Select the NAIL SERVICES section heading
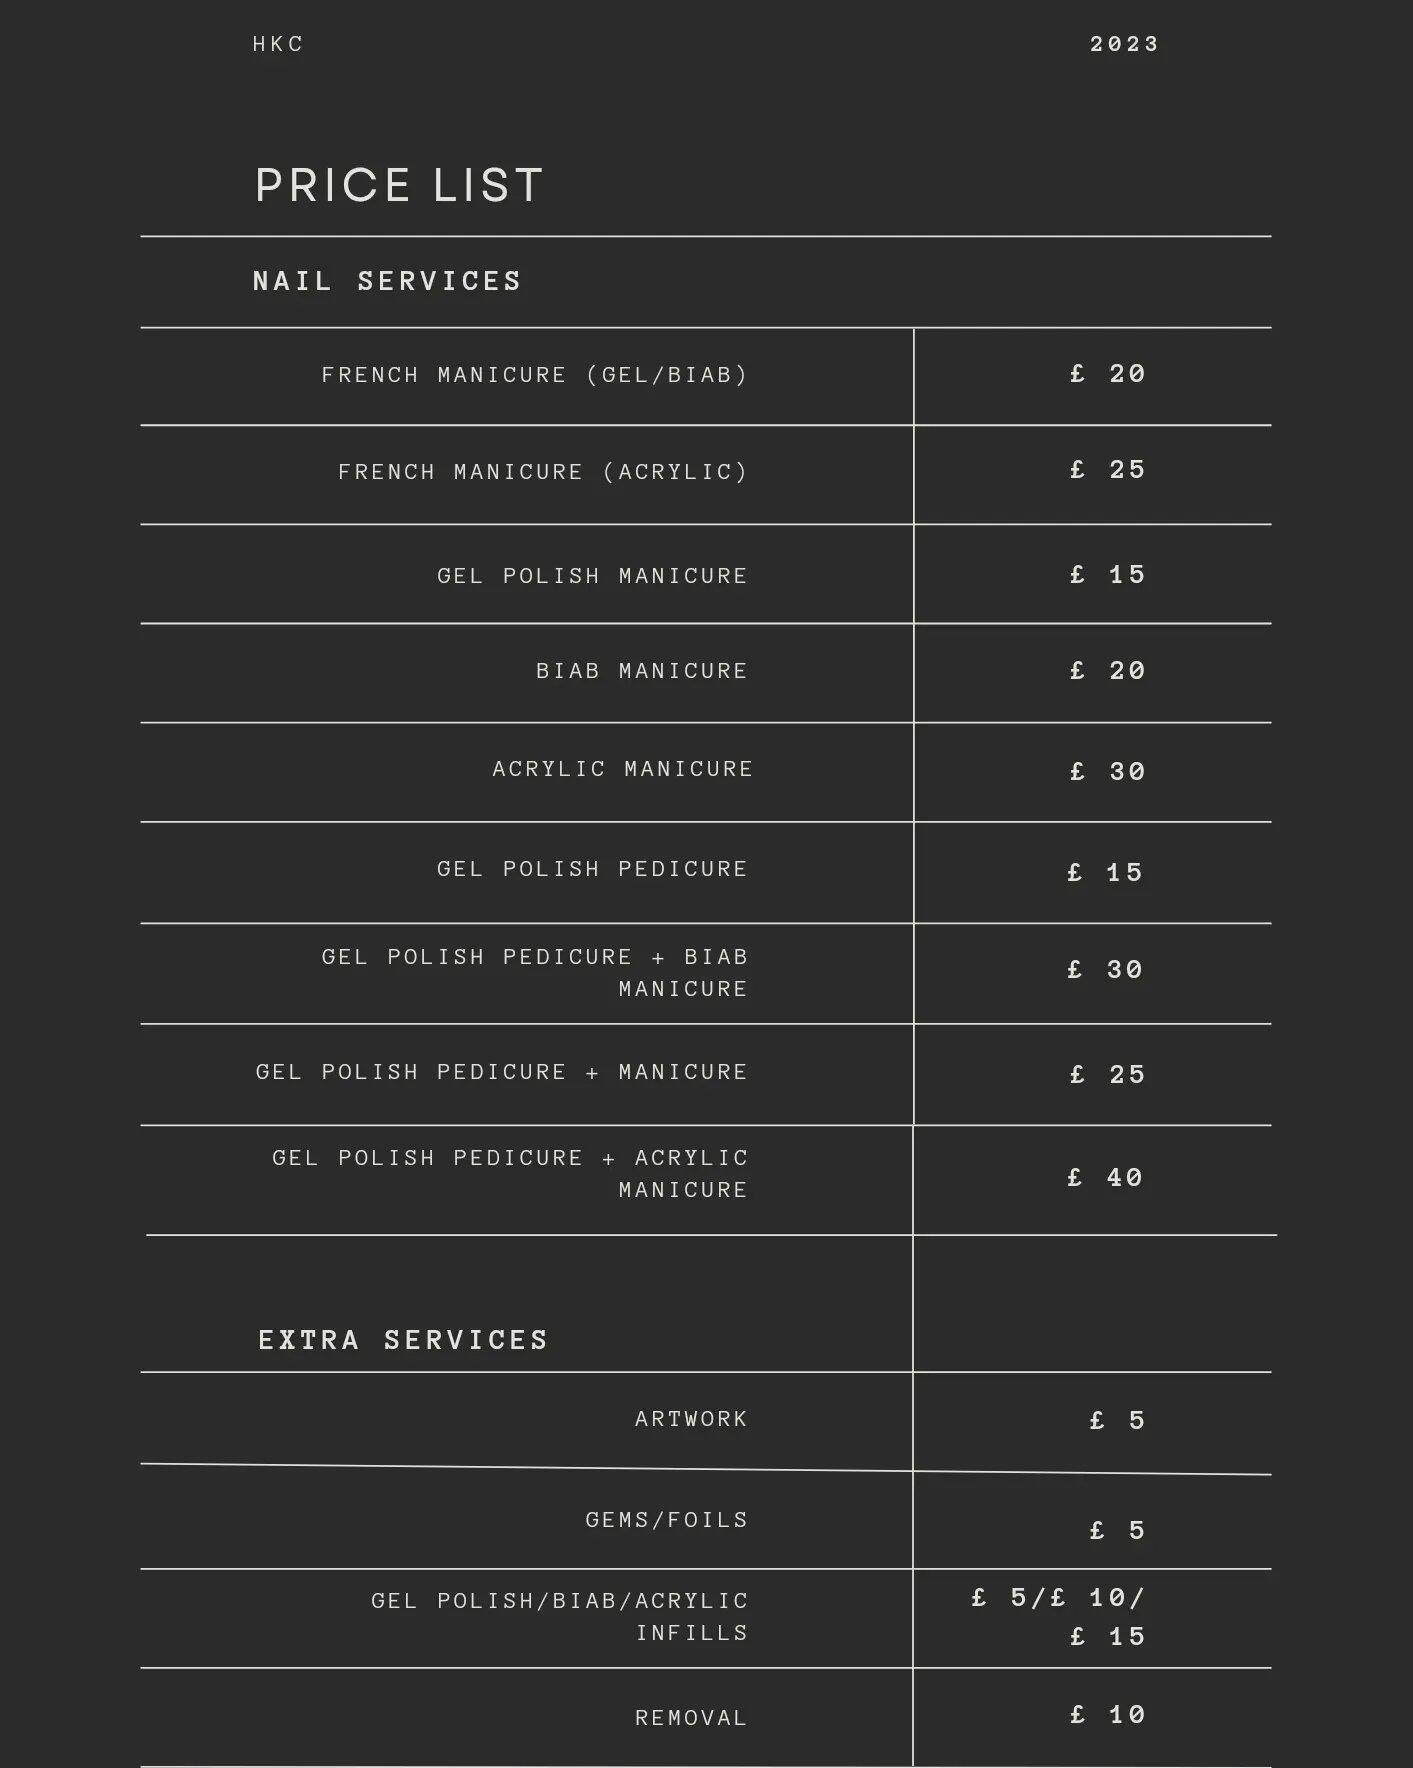The height and width of the screenshot is (1768, 1413). pos(387,281)
